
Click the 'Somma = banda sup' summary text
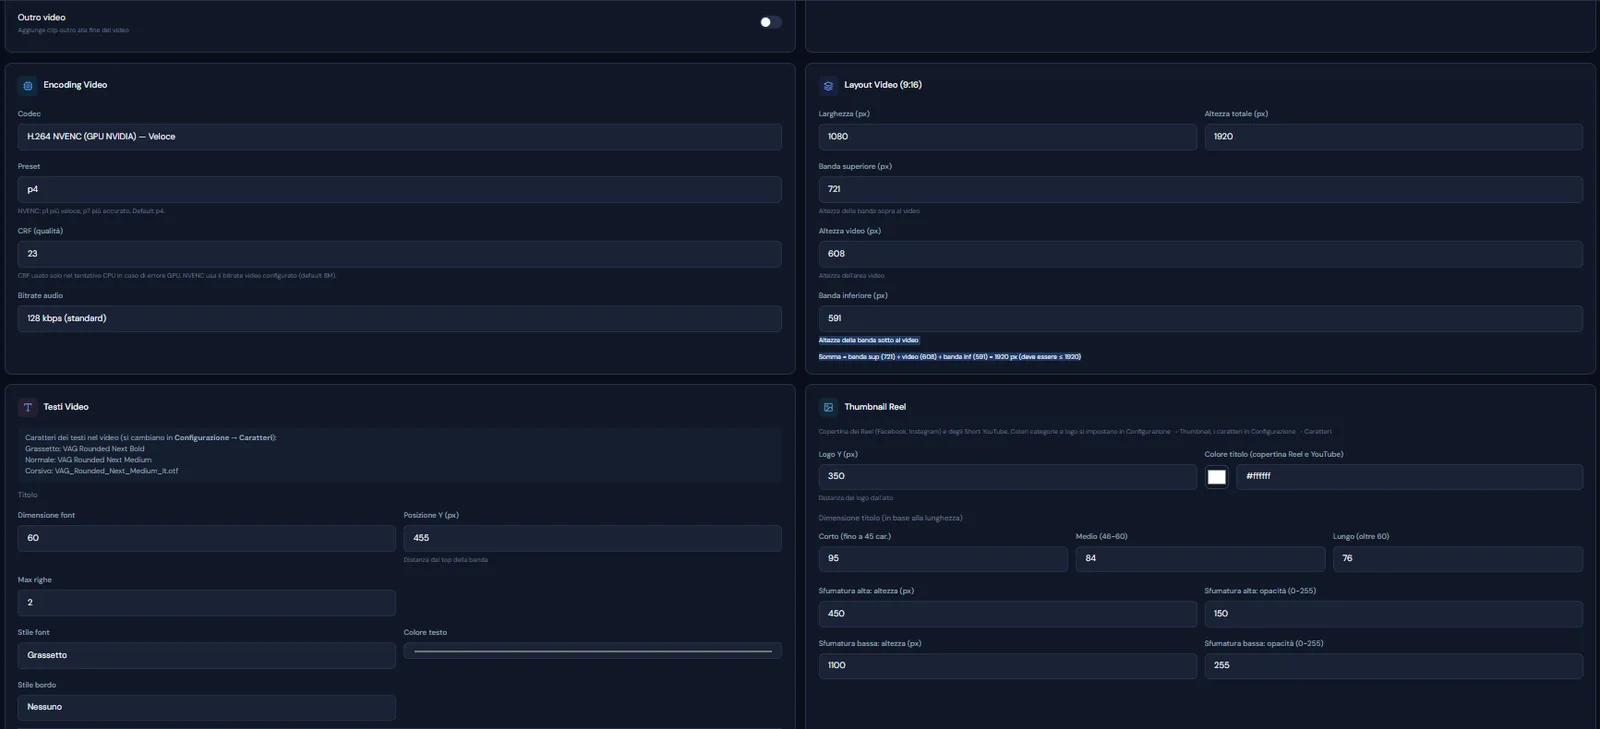click(x=949, y=357)
